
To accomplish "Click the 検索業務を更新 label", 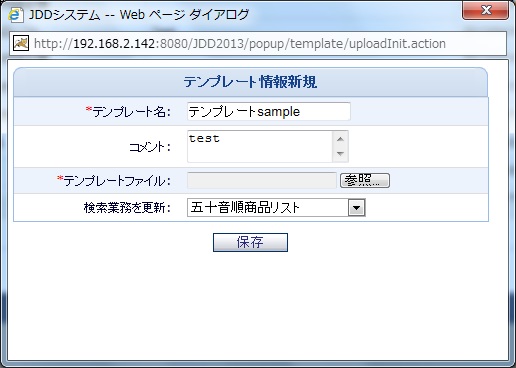I will pos(127,208).
